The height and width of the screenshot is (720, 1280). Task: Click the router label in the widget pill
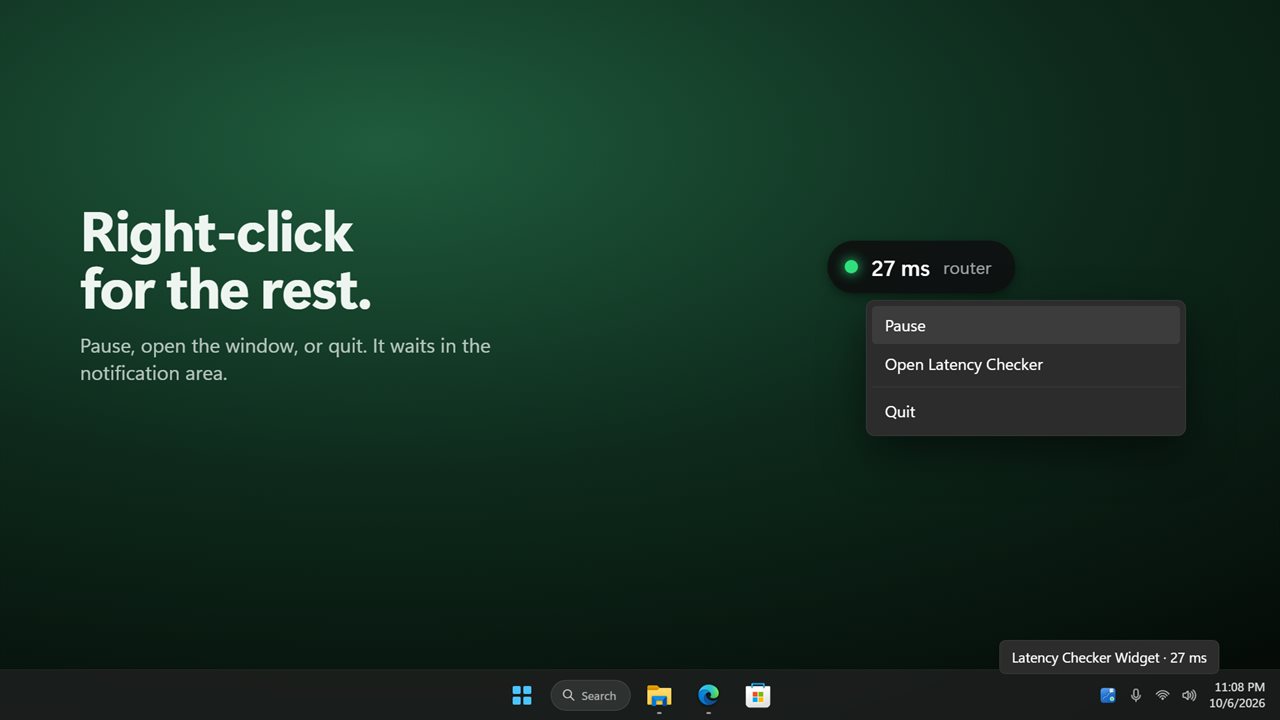967,268
